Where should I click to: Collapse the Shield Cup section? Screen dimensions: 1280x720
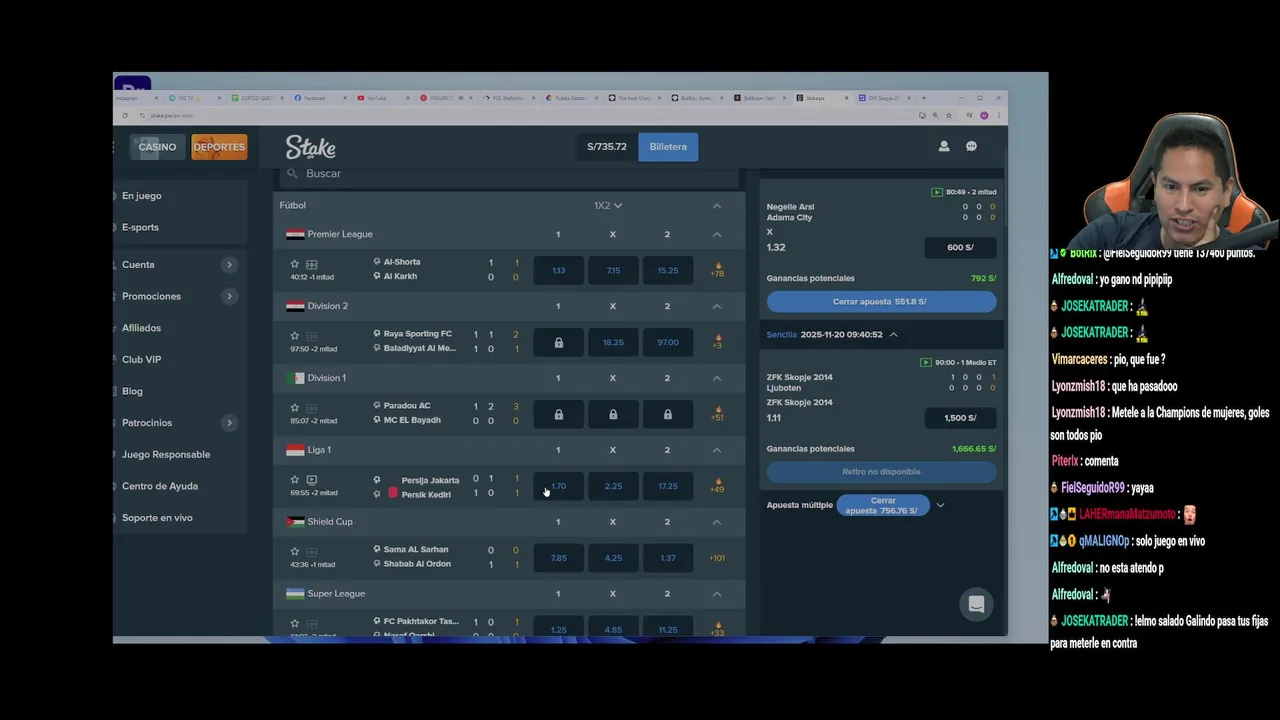click(717, 522)
